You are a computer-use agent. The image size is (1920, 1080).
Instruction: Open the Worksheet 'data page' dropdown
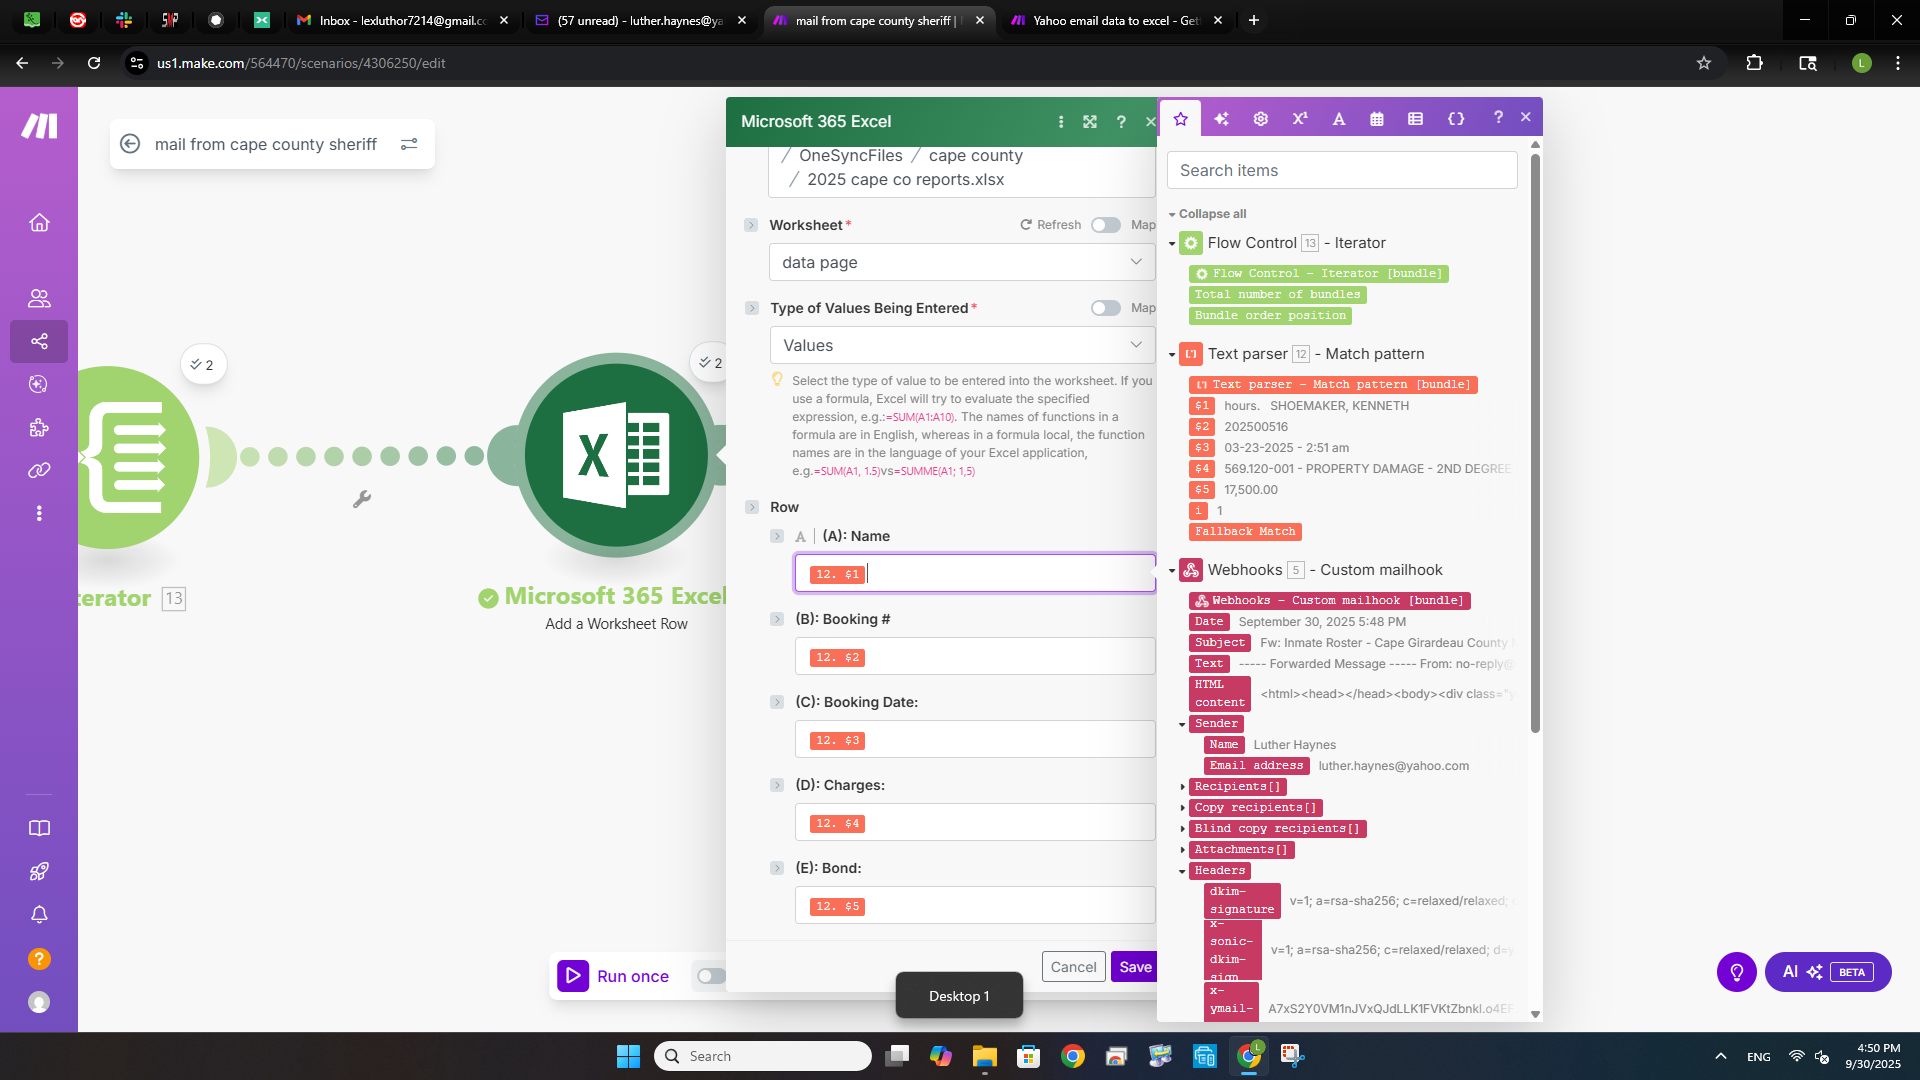tap(962, 262)
